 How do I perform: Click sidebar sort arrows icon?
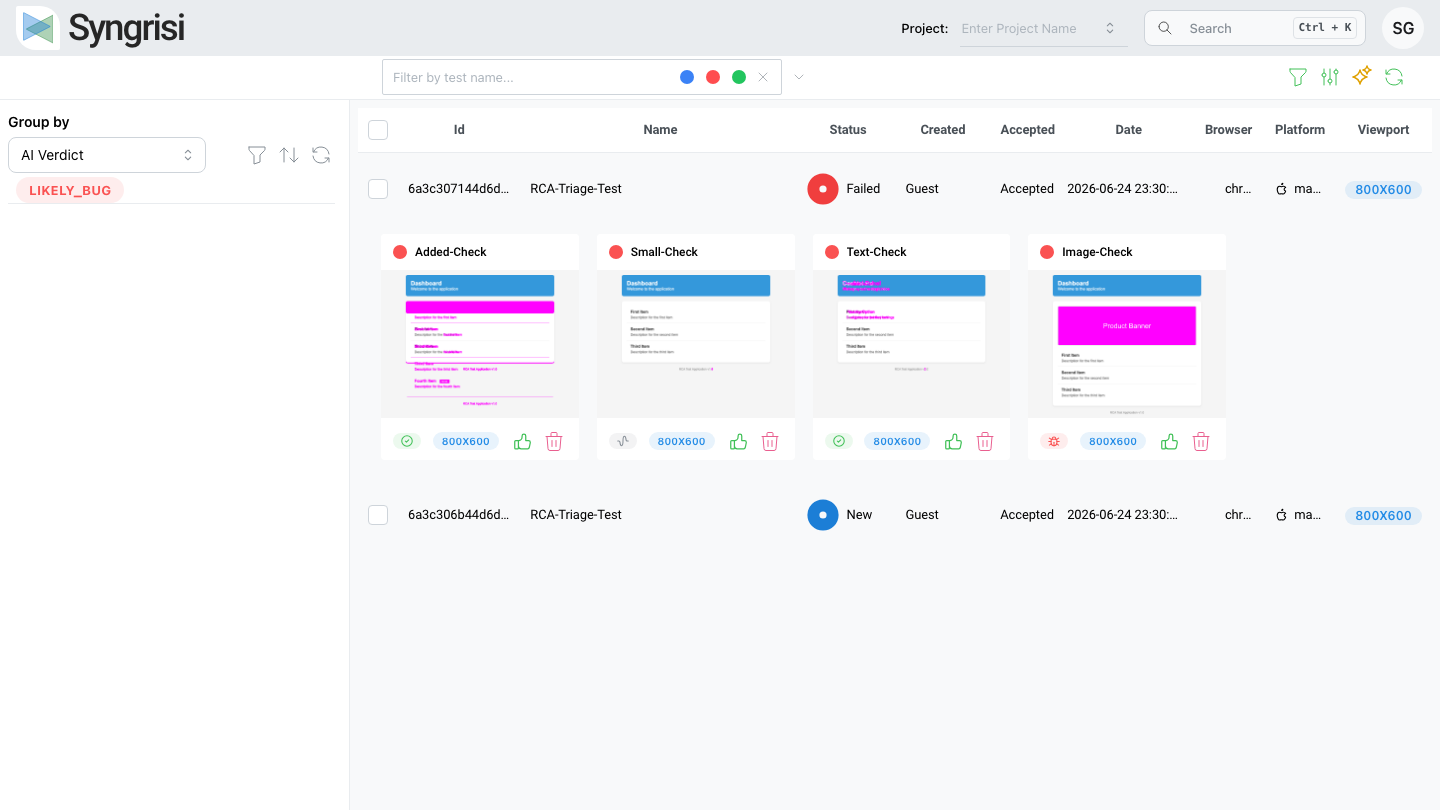(x=289, y=155)
